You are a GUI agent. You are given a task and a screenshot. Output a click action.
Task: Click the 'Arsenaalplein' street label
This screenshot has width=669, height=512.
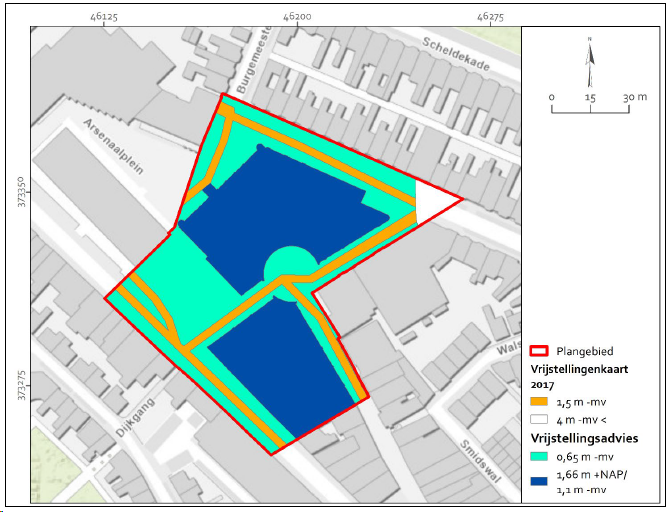[113, 146]
